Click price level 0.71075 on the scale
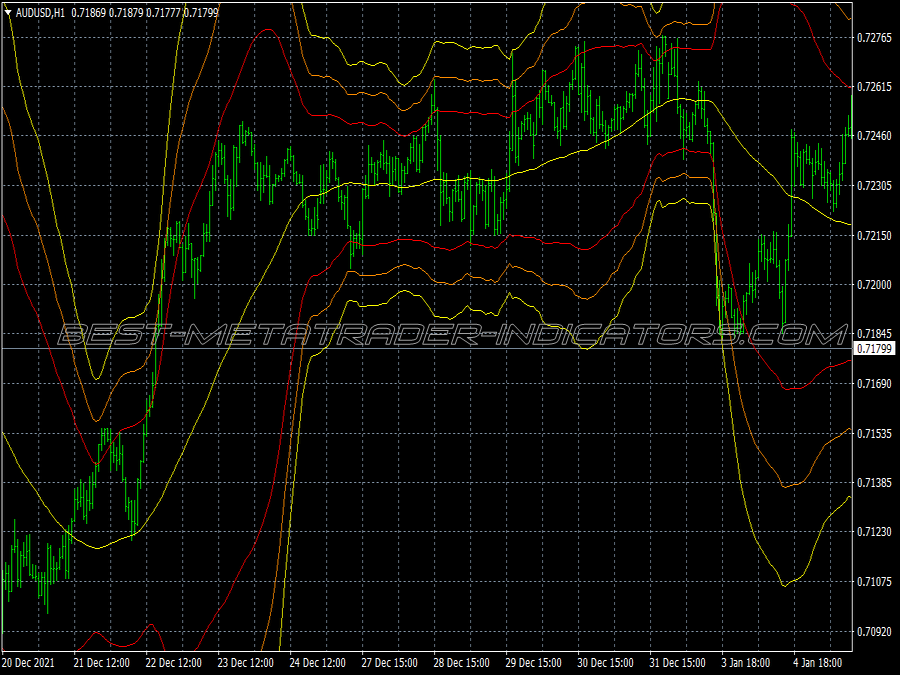Viewport: 900px width, 675px height. pyautogui.click(x=874, y=581)
